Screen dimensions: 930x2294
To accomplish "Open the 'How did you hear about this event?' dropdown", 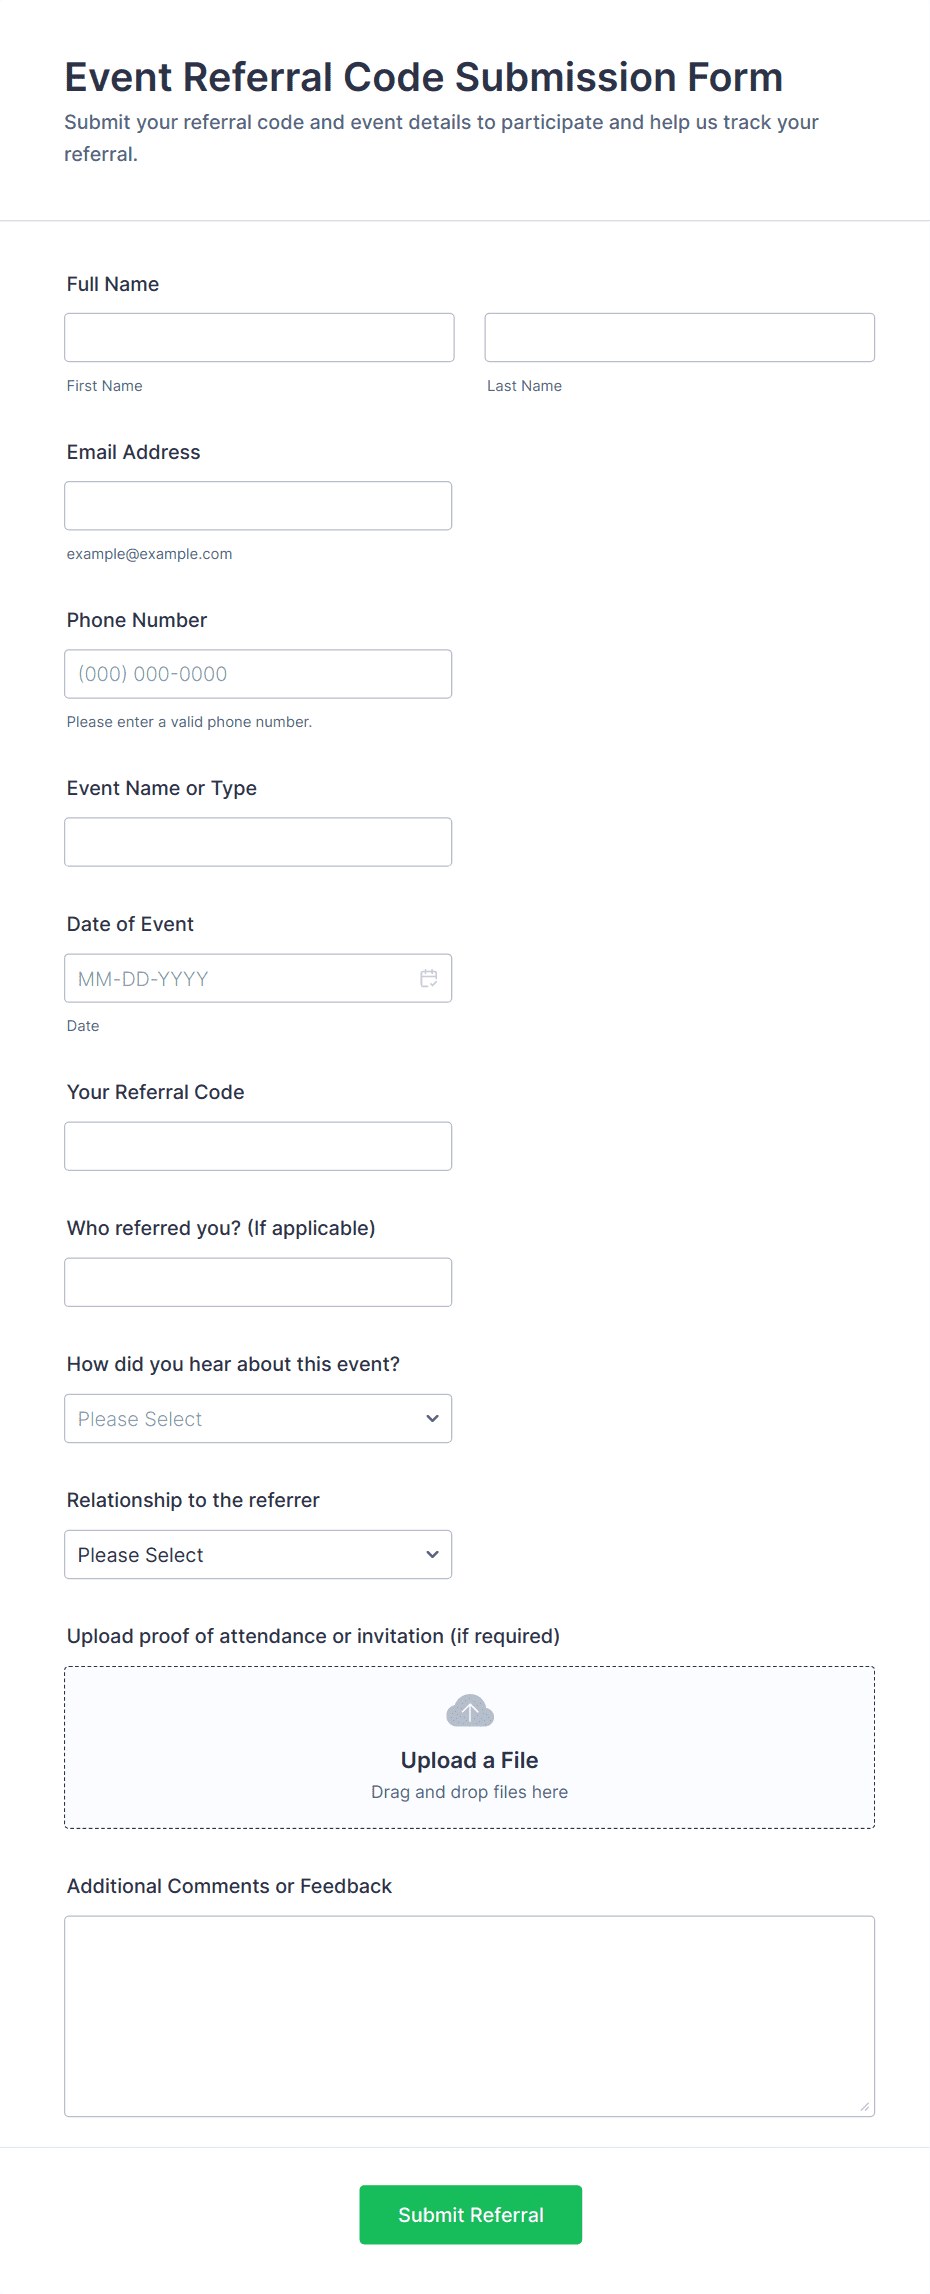I will click(257, 1418).
